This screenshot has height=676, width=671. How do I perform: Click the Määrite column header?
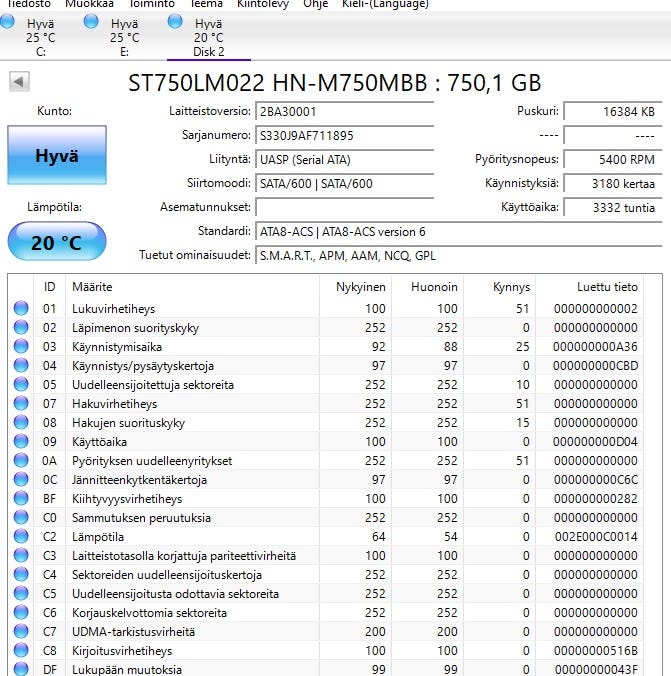pyautogui.click(x=92, y=287)
